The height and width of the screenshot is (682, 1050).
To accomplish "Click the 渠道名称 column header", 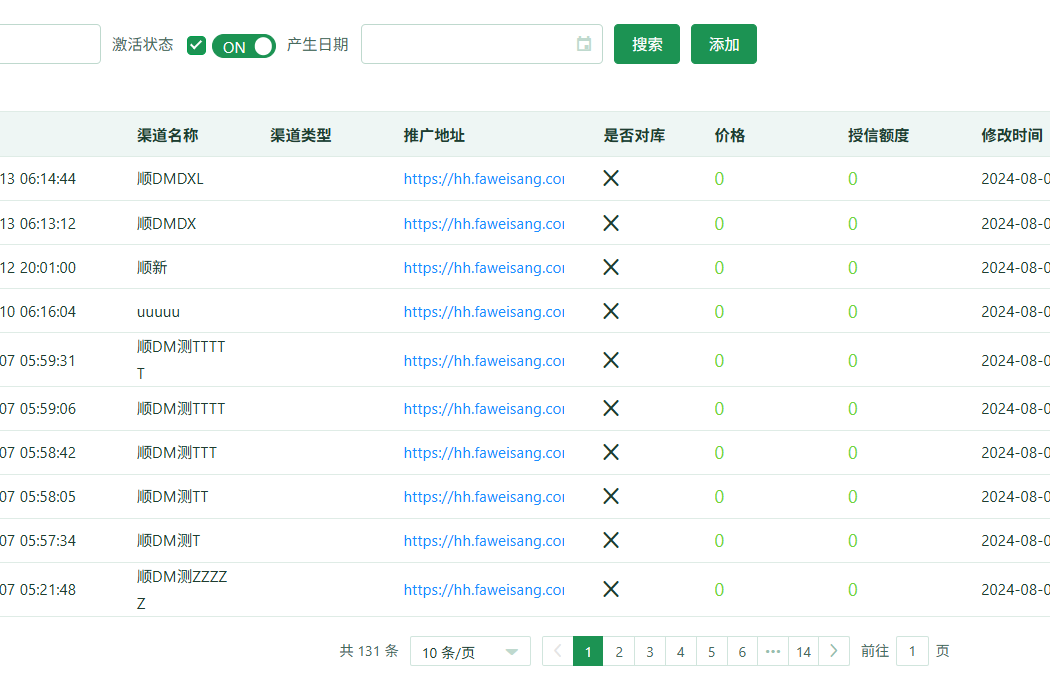I will [167, 135].
